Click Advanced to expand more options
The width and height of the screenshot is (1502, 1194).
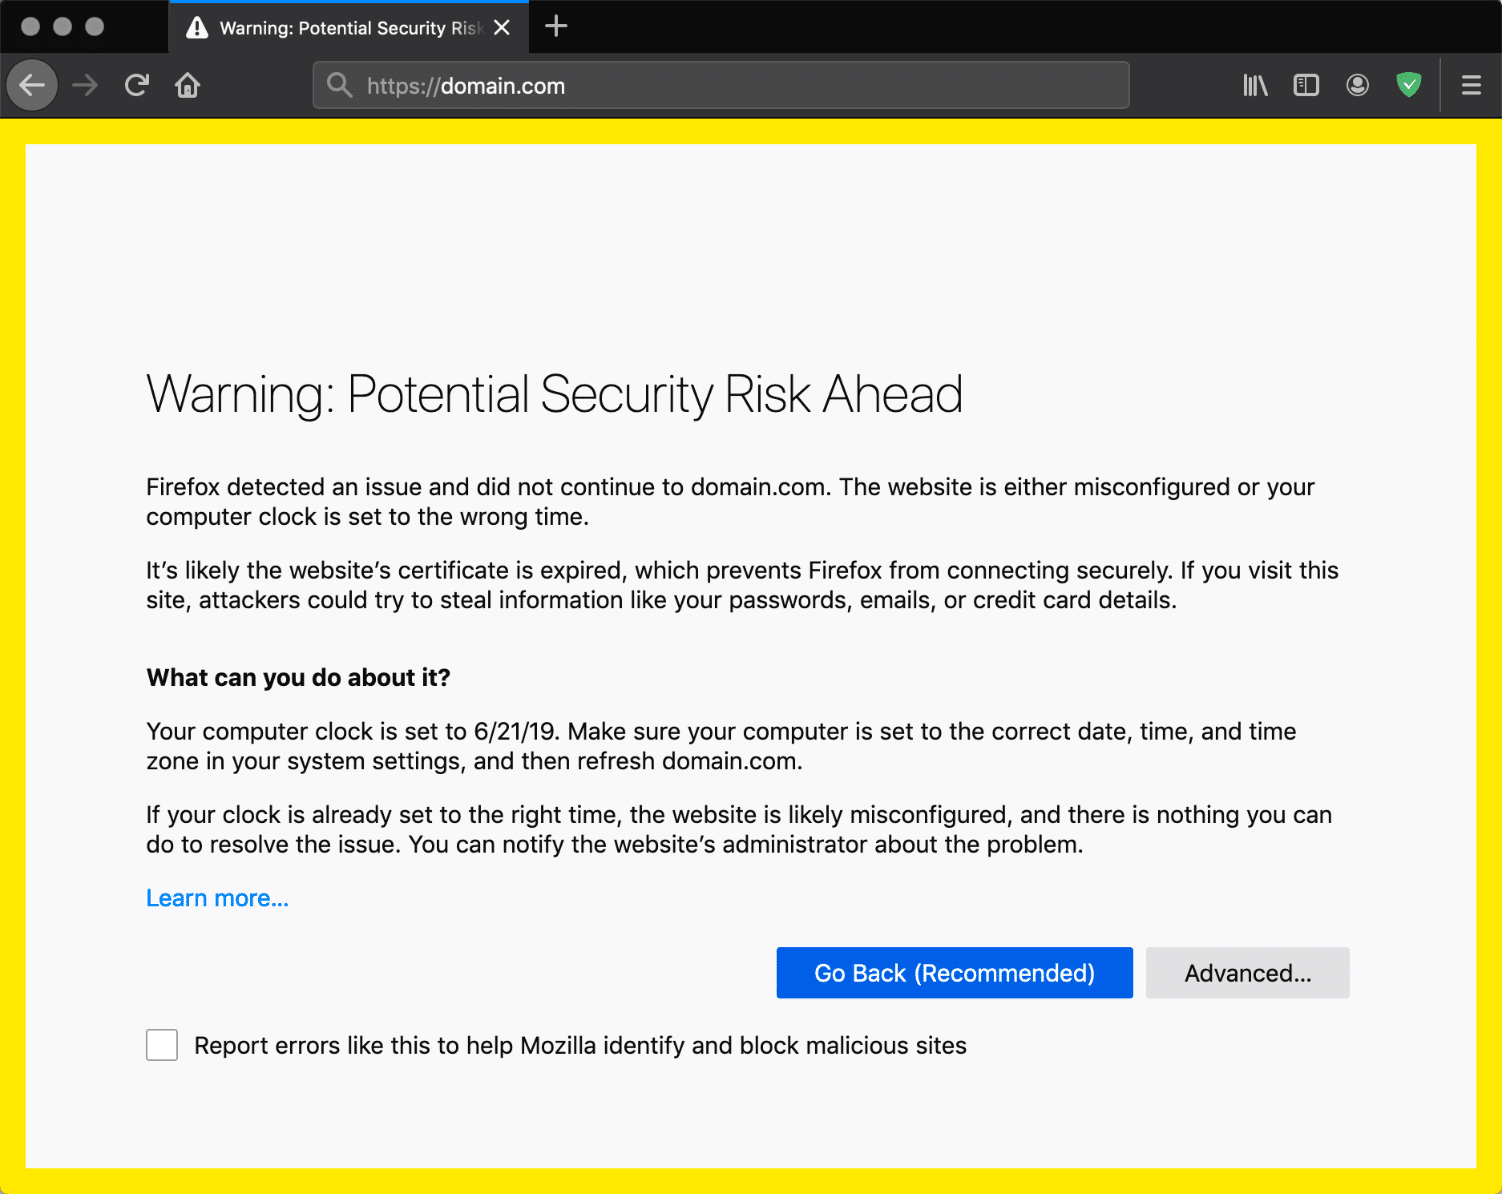pyautogui.click(x=1247, y=972)
